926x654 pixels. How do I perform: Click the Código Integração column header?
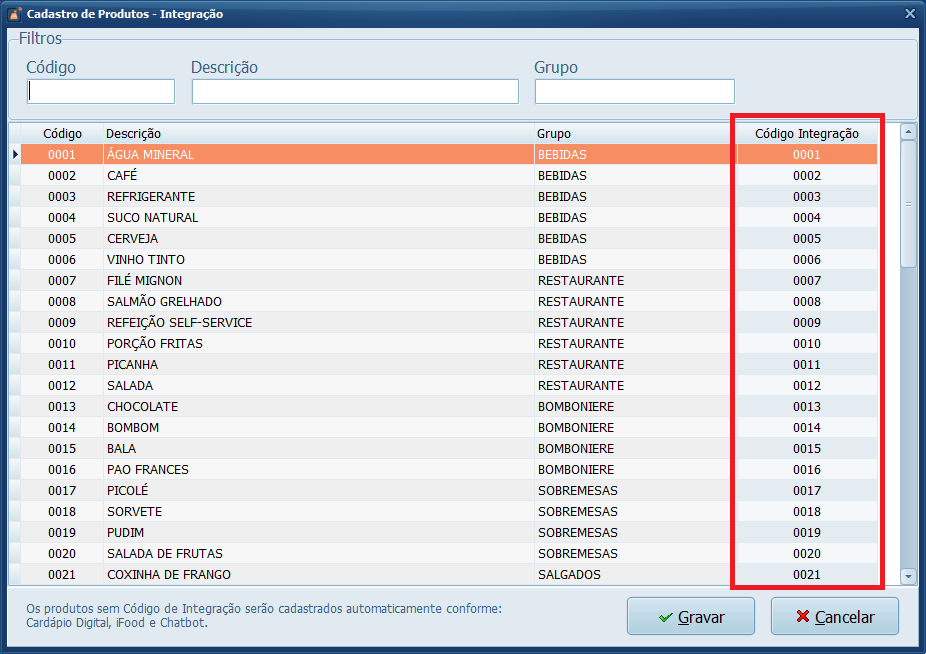coord(806,134)
